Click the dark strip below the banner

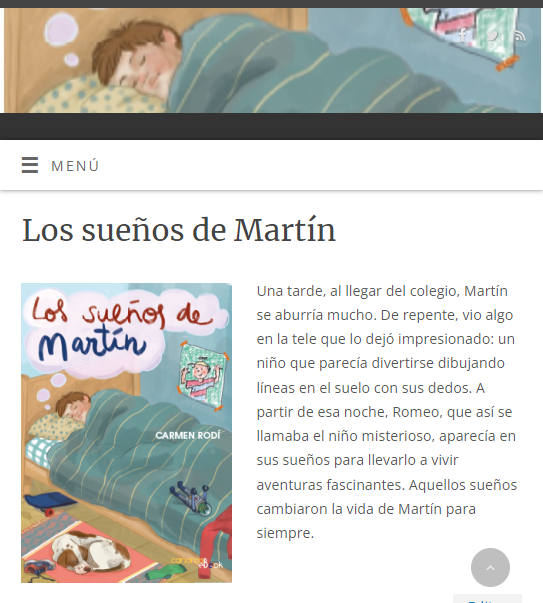tap(272, 126)
